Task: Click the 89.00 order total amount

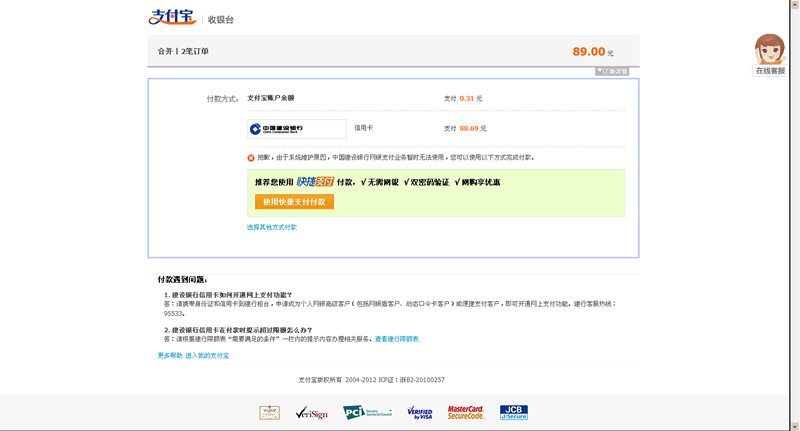Action: (x=589, y=51)
